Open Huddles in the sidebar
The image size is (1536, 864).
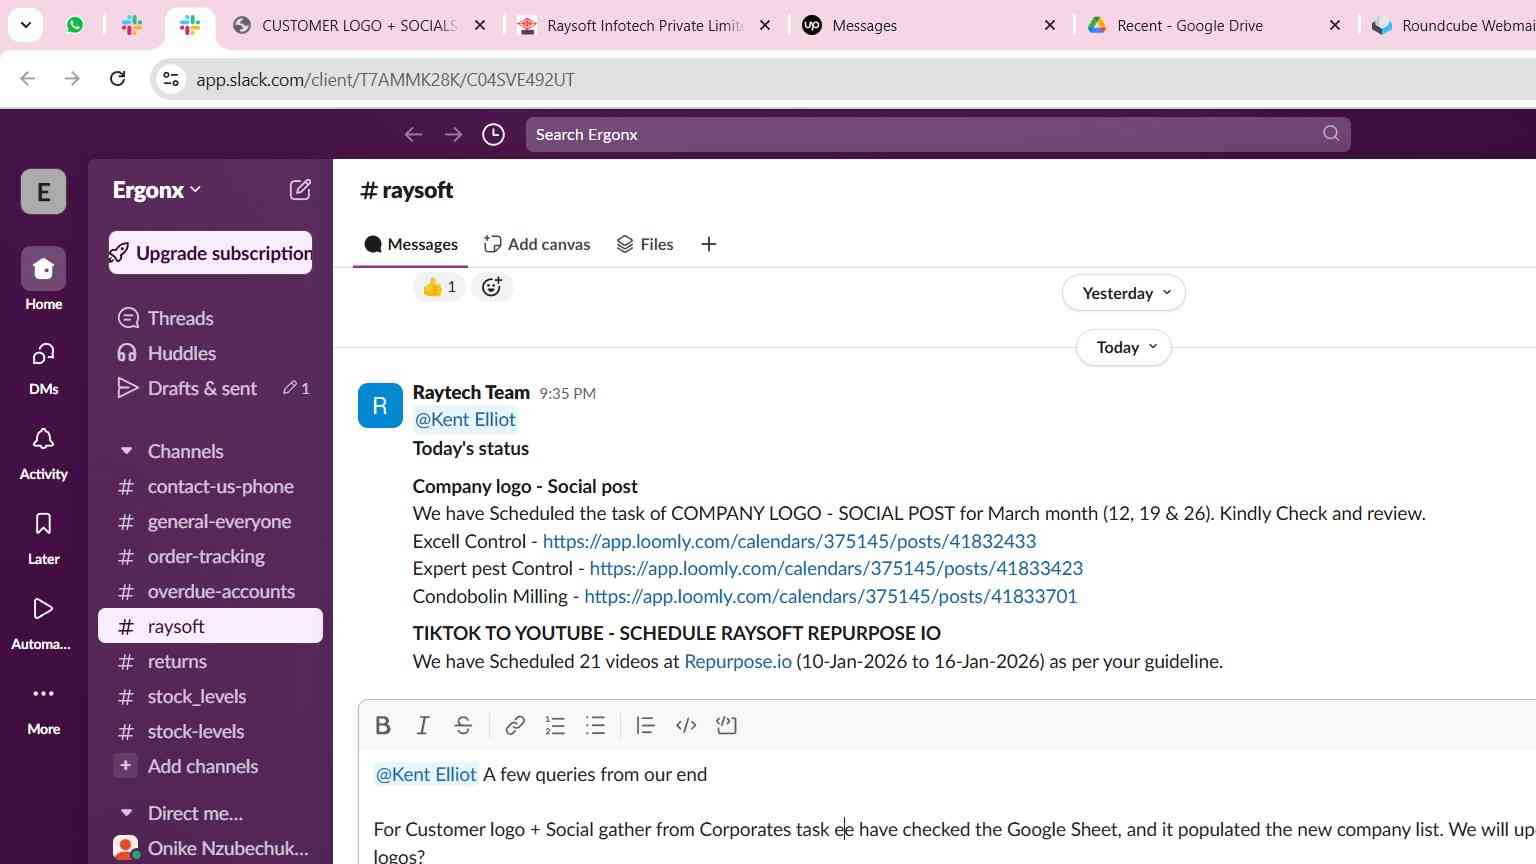(x=210, y=353)
